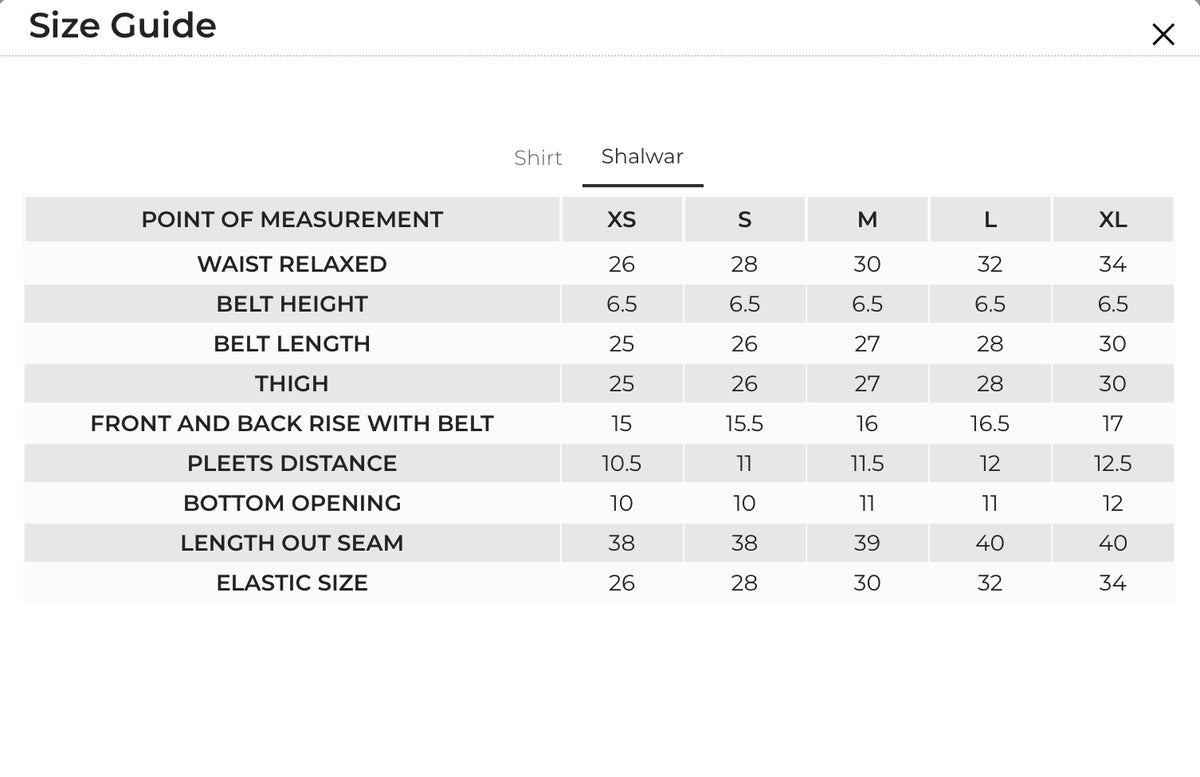Click the M size column header
Screen dimensions: 1200x777
pos(867,220)
